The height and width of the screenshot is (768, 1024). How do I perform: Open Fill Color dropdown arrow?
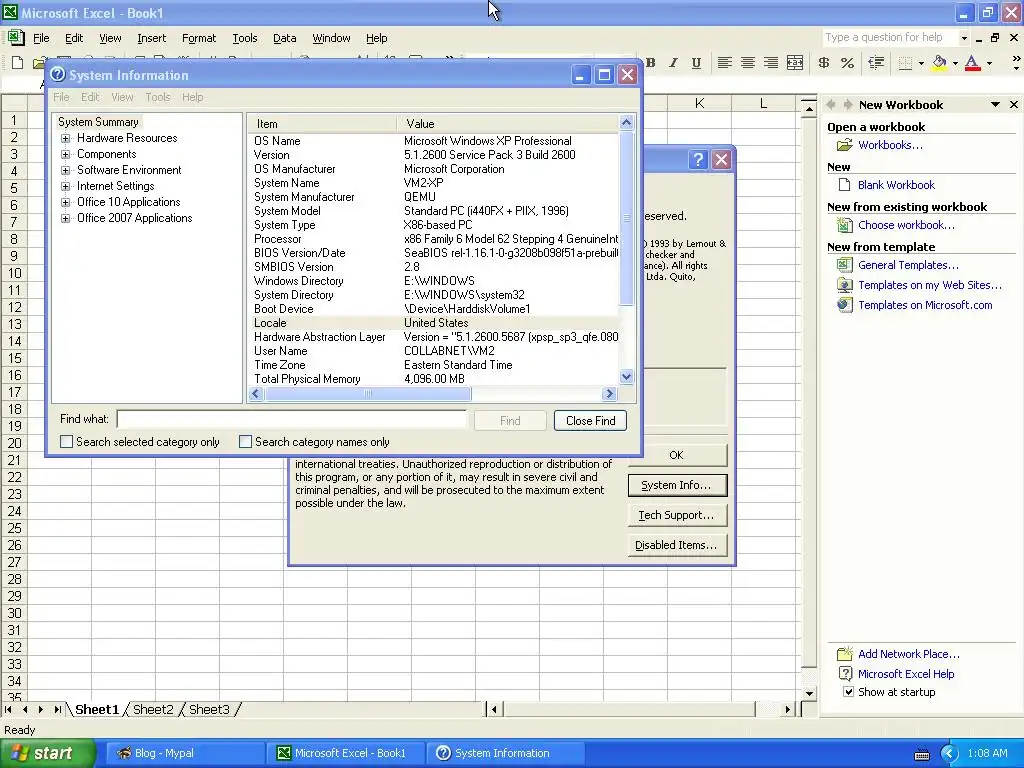pyautogui.click(x=955, y=63)
